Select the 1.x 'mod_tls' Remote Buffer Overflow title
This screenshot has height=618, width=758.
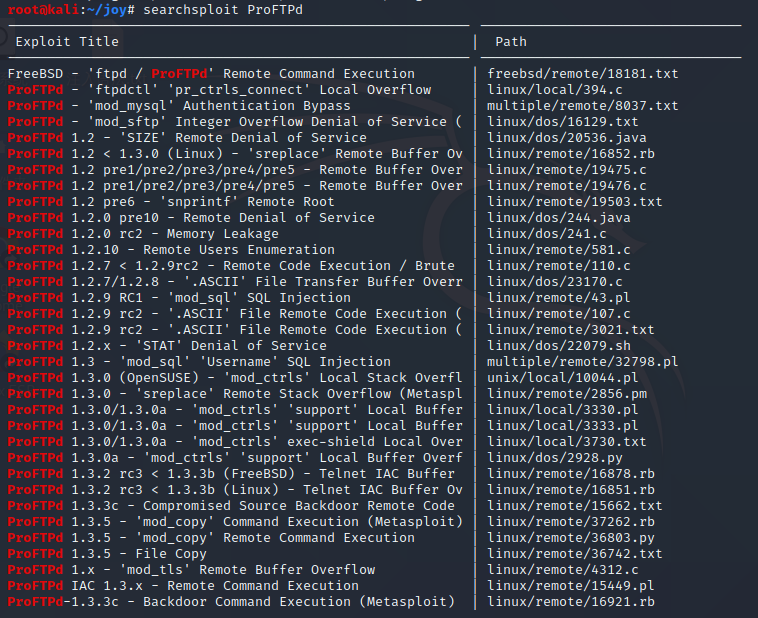click(191, 569)
